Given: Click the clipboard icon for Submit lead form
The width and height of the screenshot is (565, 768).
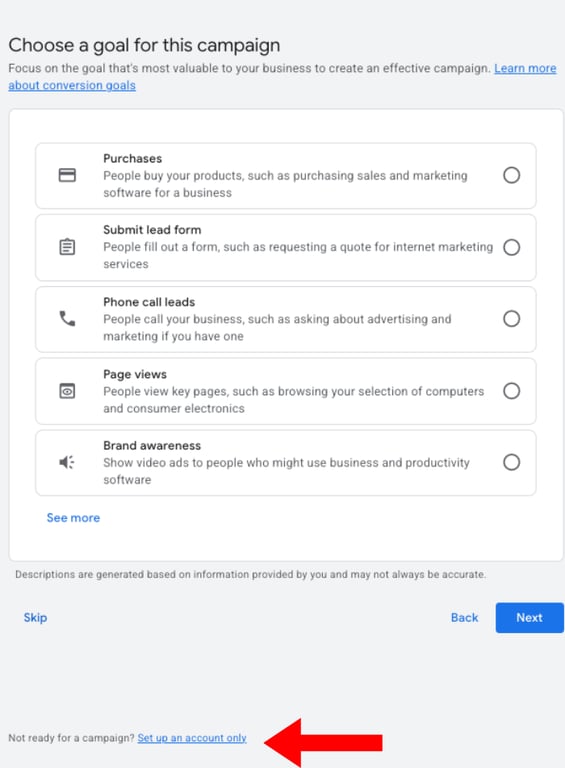Looking at the screenshot, I should (x=67, y=247).
